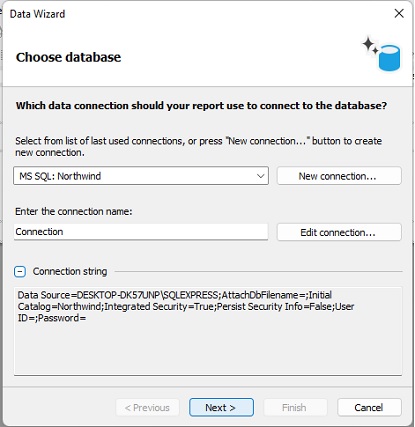The image size is (415, 427).
Task: Close the Data Wizard dialog
Action: point(399,14)
